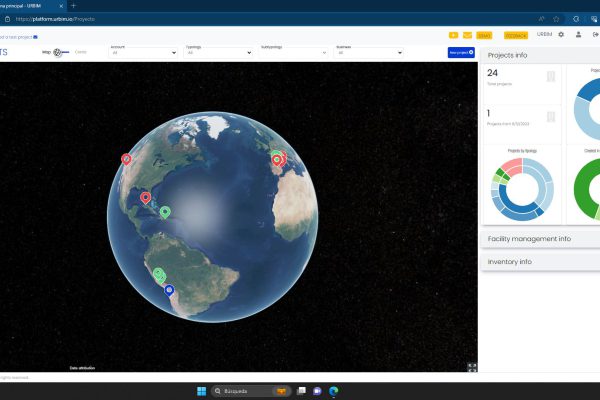Close the URBIM browser tab
Image resolution: width=600 pixels, height=400 pixels.
click(x=61, y=6)
